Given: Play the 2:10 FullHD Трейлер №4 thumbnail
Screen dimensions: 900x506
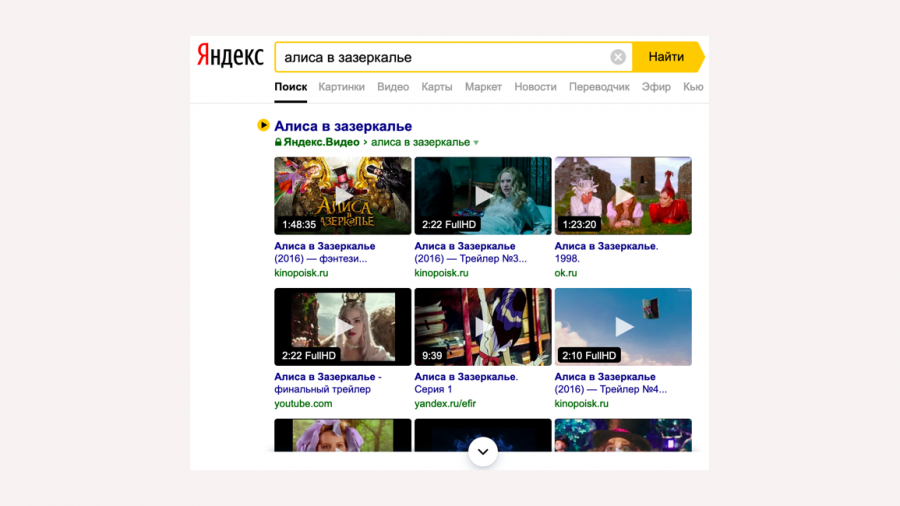Looking at the screenshot, I should tap(623, 327).
